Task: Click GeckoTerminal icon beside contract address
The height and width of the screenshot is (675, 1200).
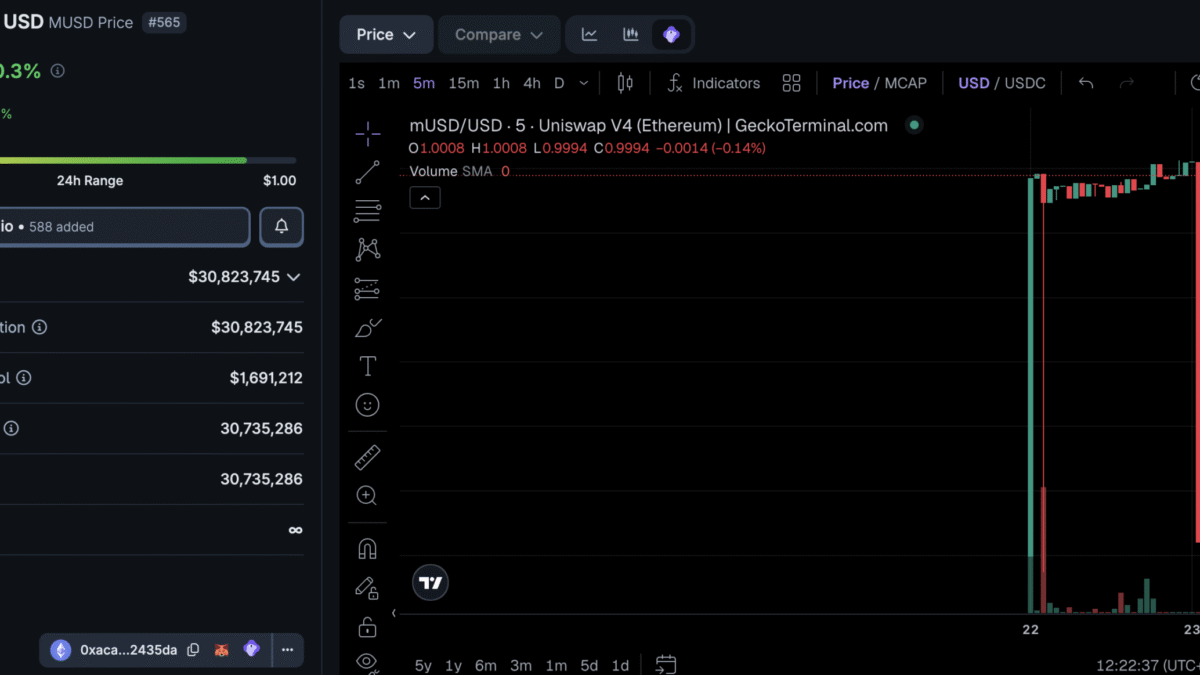Action: click(x=252, y=649)
